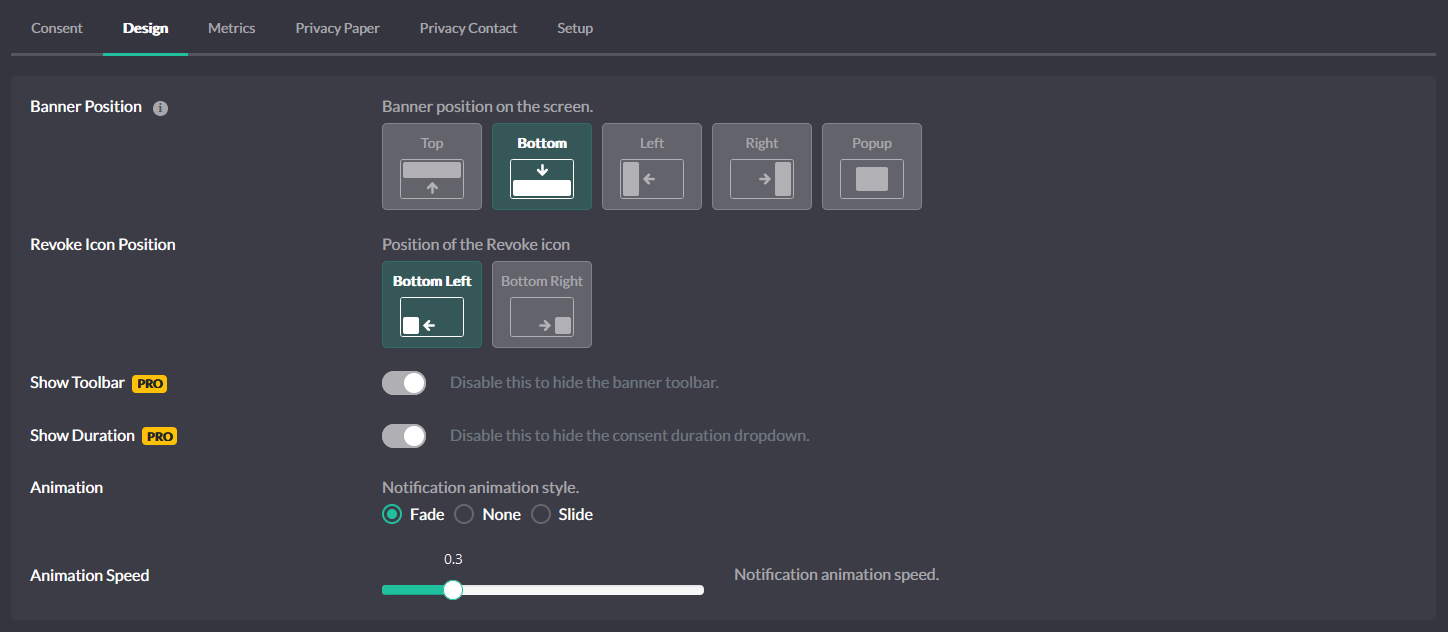Select the Top banner position icon
Image resolution: width=1448 pixels, height=632 pixels.
(431, 167)
